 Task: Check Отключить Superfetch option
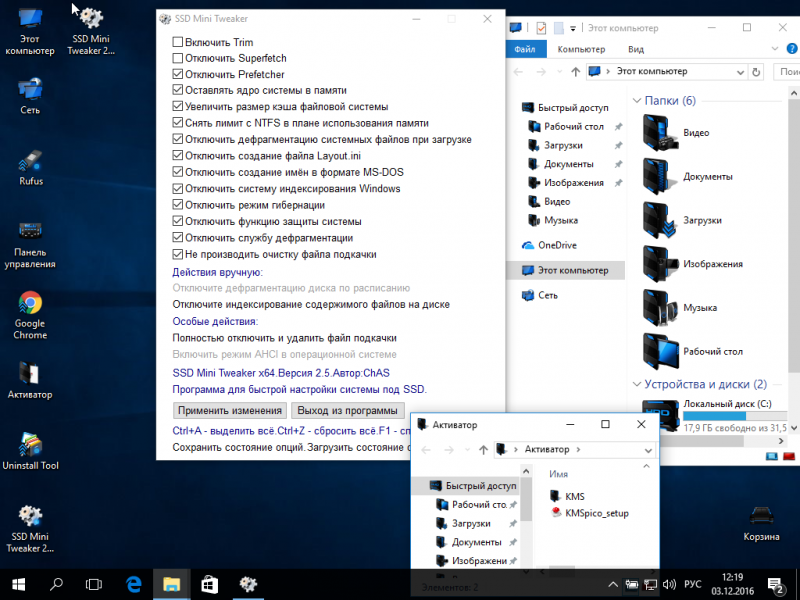pyautogui.click(x=178, y=58)
